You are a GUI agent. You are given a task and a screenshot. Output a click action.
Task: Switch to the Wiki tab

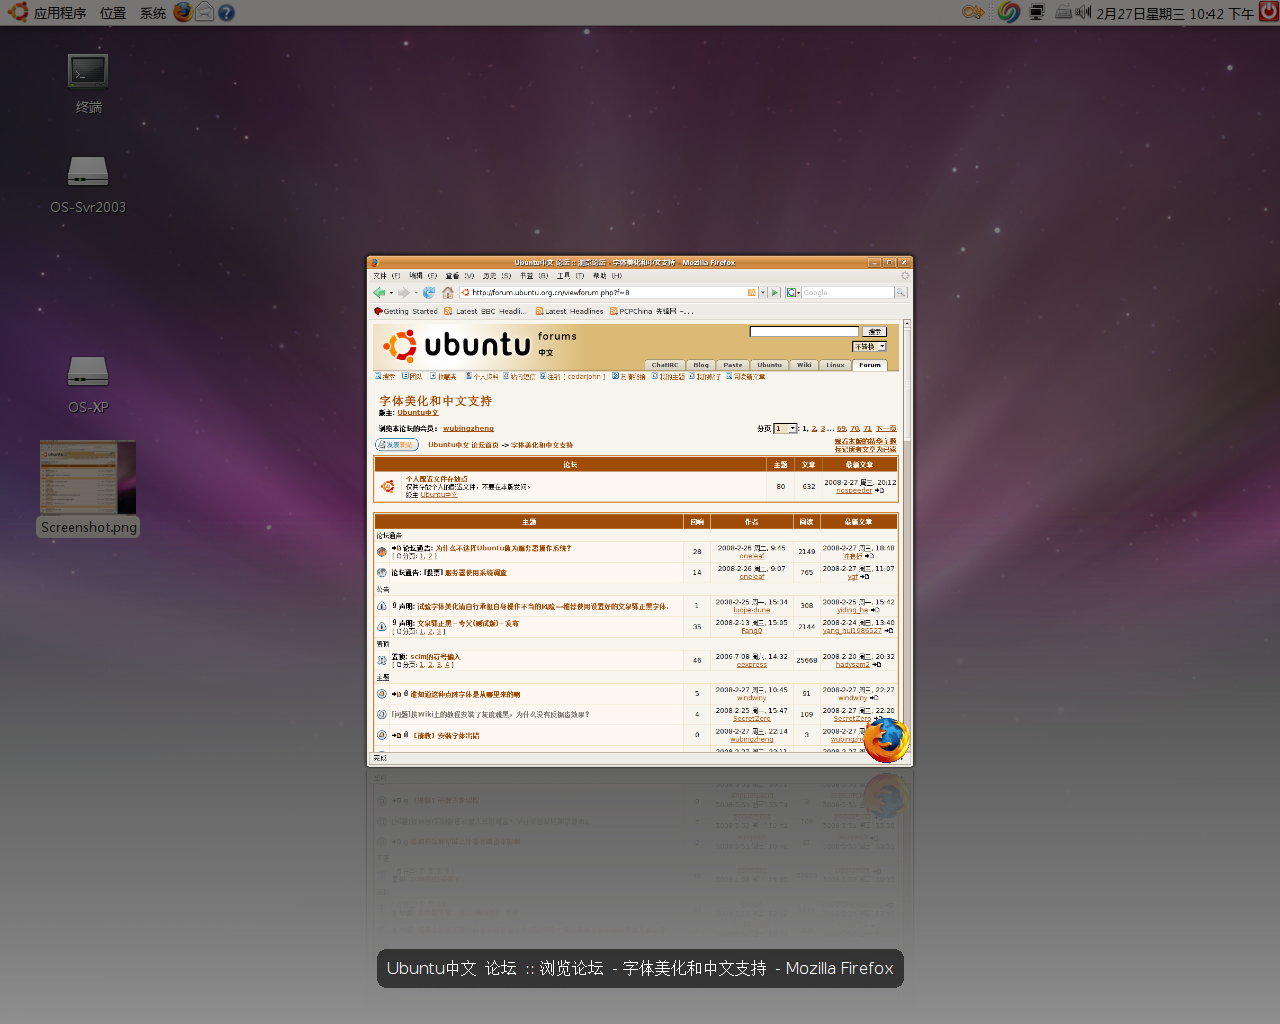tap(804, 365)
